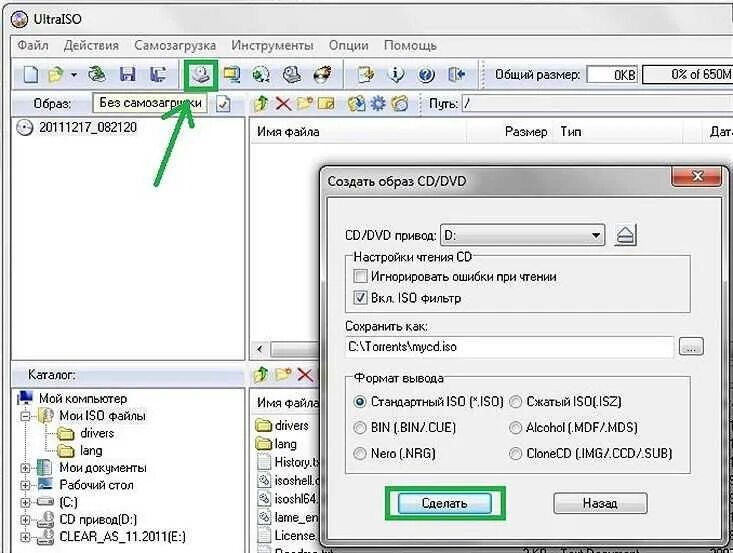Open the Самозагрузка menu

175,45
